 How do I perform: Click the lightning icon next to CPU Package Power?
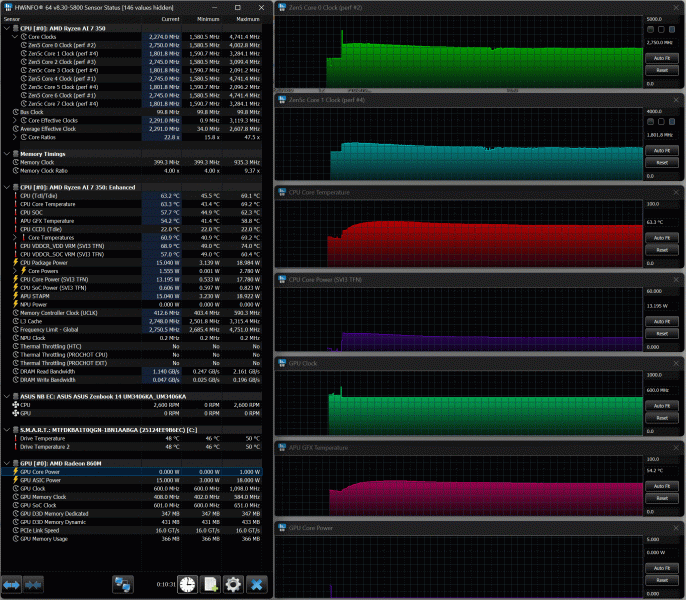16,263
